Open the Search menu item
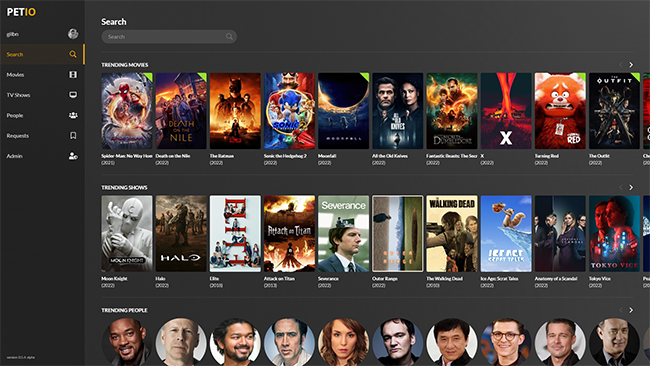 click(42, 54)
